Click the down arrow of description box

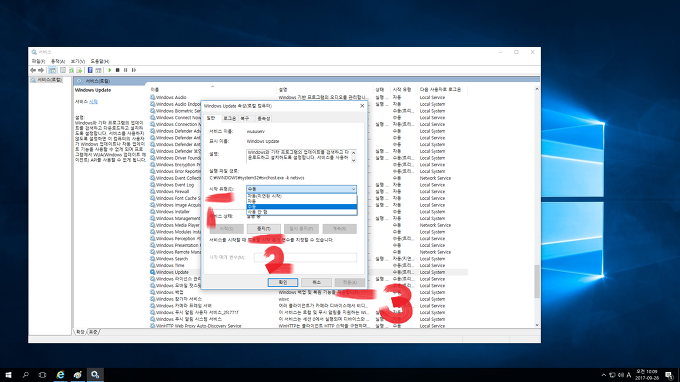point(353,160)
